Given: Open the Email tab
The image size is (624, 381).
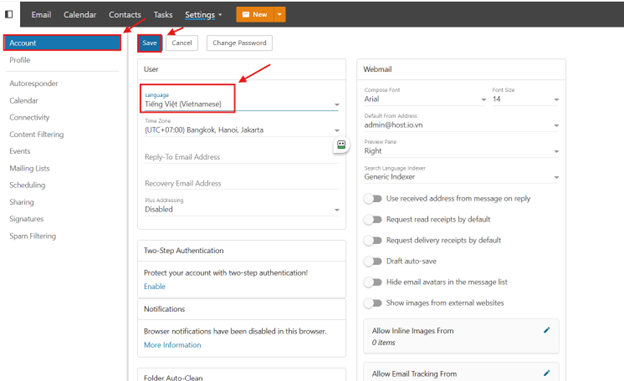Looking at the screenshot, I should click(x=41, y=15).
